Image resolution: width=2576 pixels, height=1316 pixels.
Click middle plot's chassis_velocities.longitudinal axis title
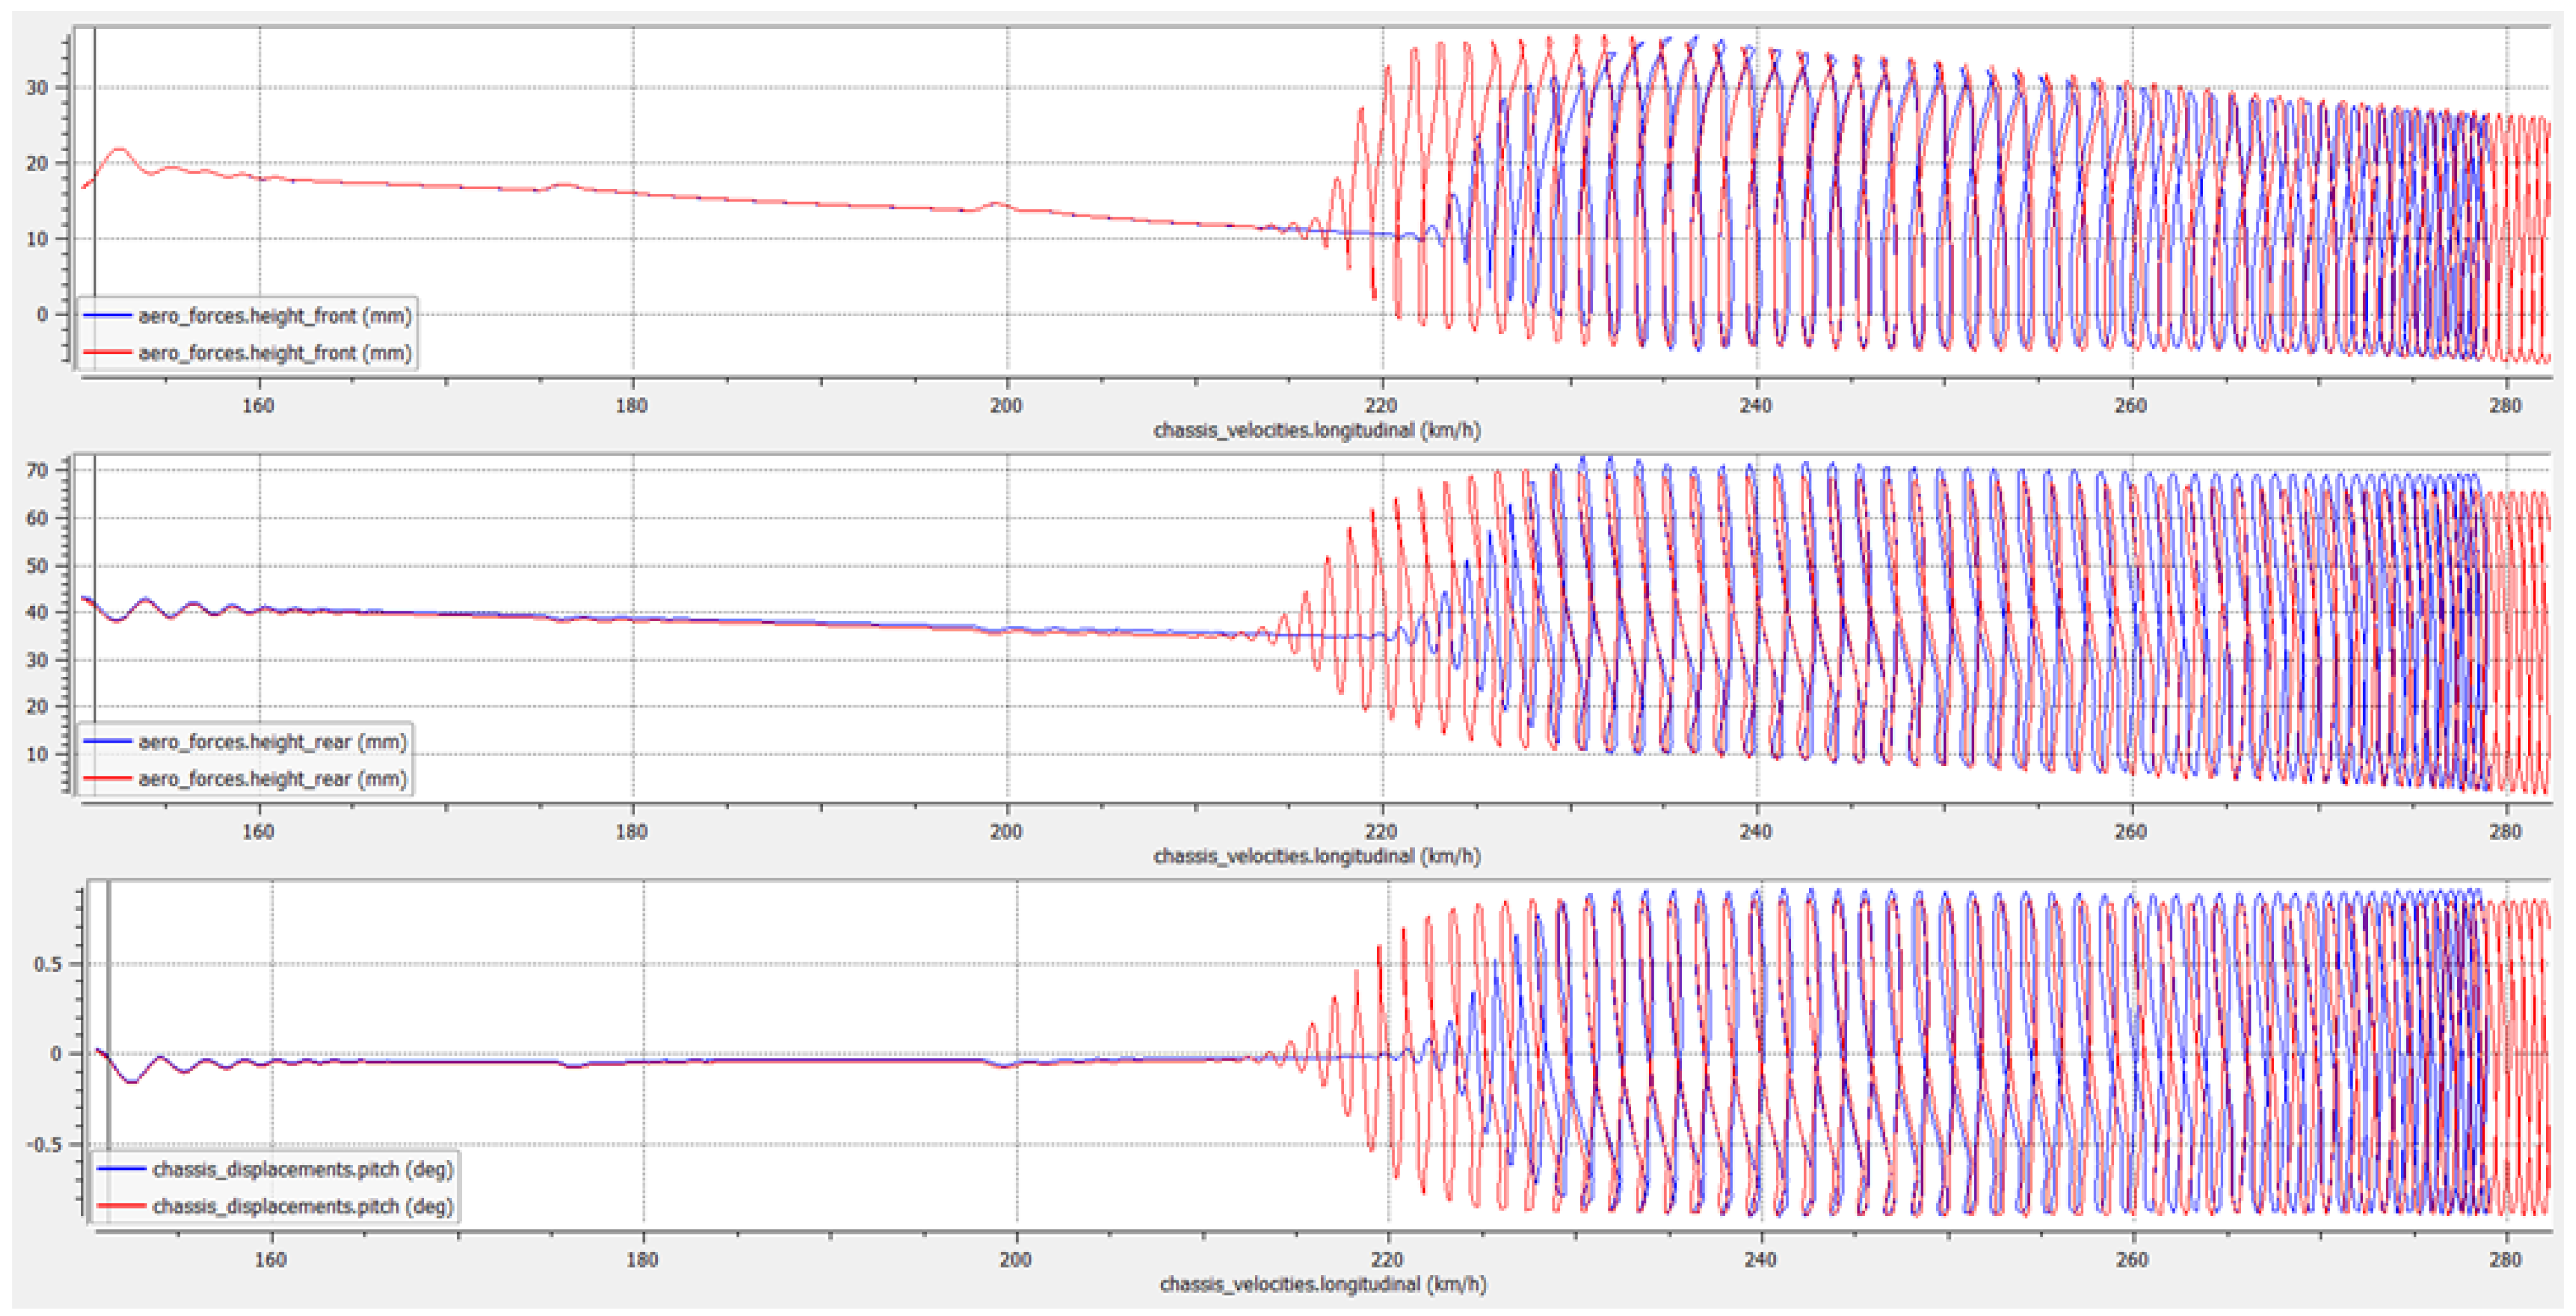pyautogui.click(x=1316, y=857)
